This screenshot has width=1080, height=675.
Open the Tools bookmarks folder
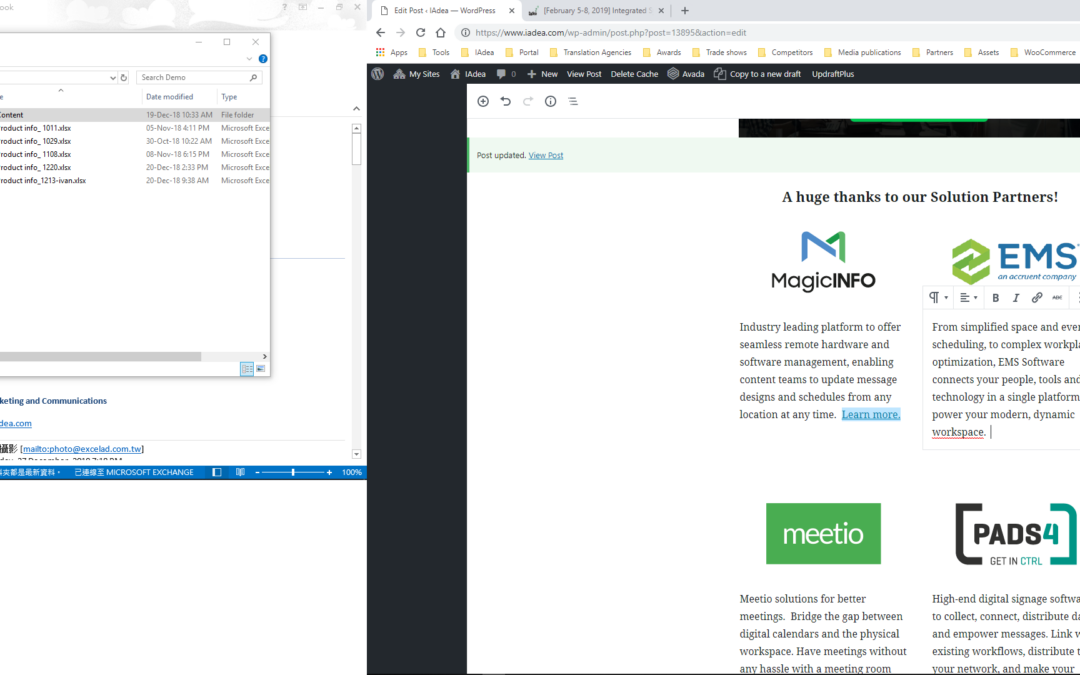tap(434, 52)
